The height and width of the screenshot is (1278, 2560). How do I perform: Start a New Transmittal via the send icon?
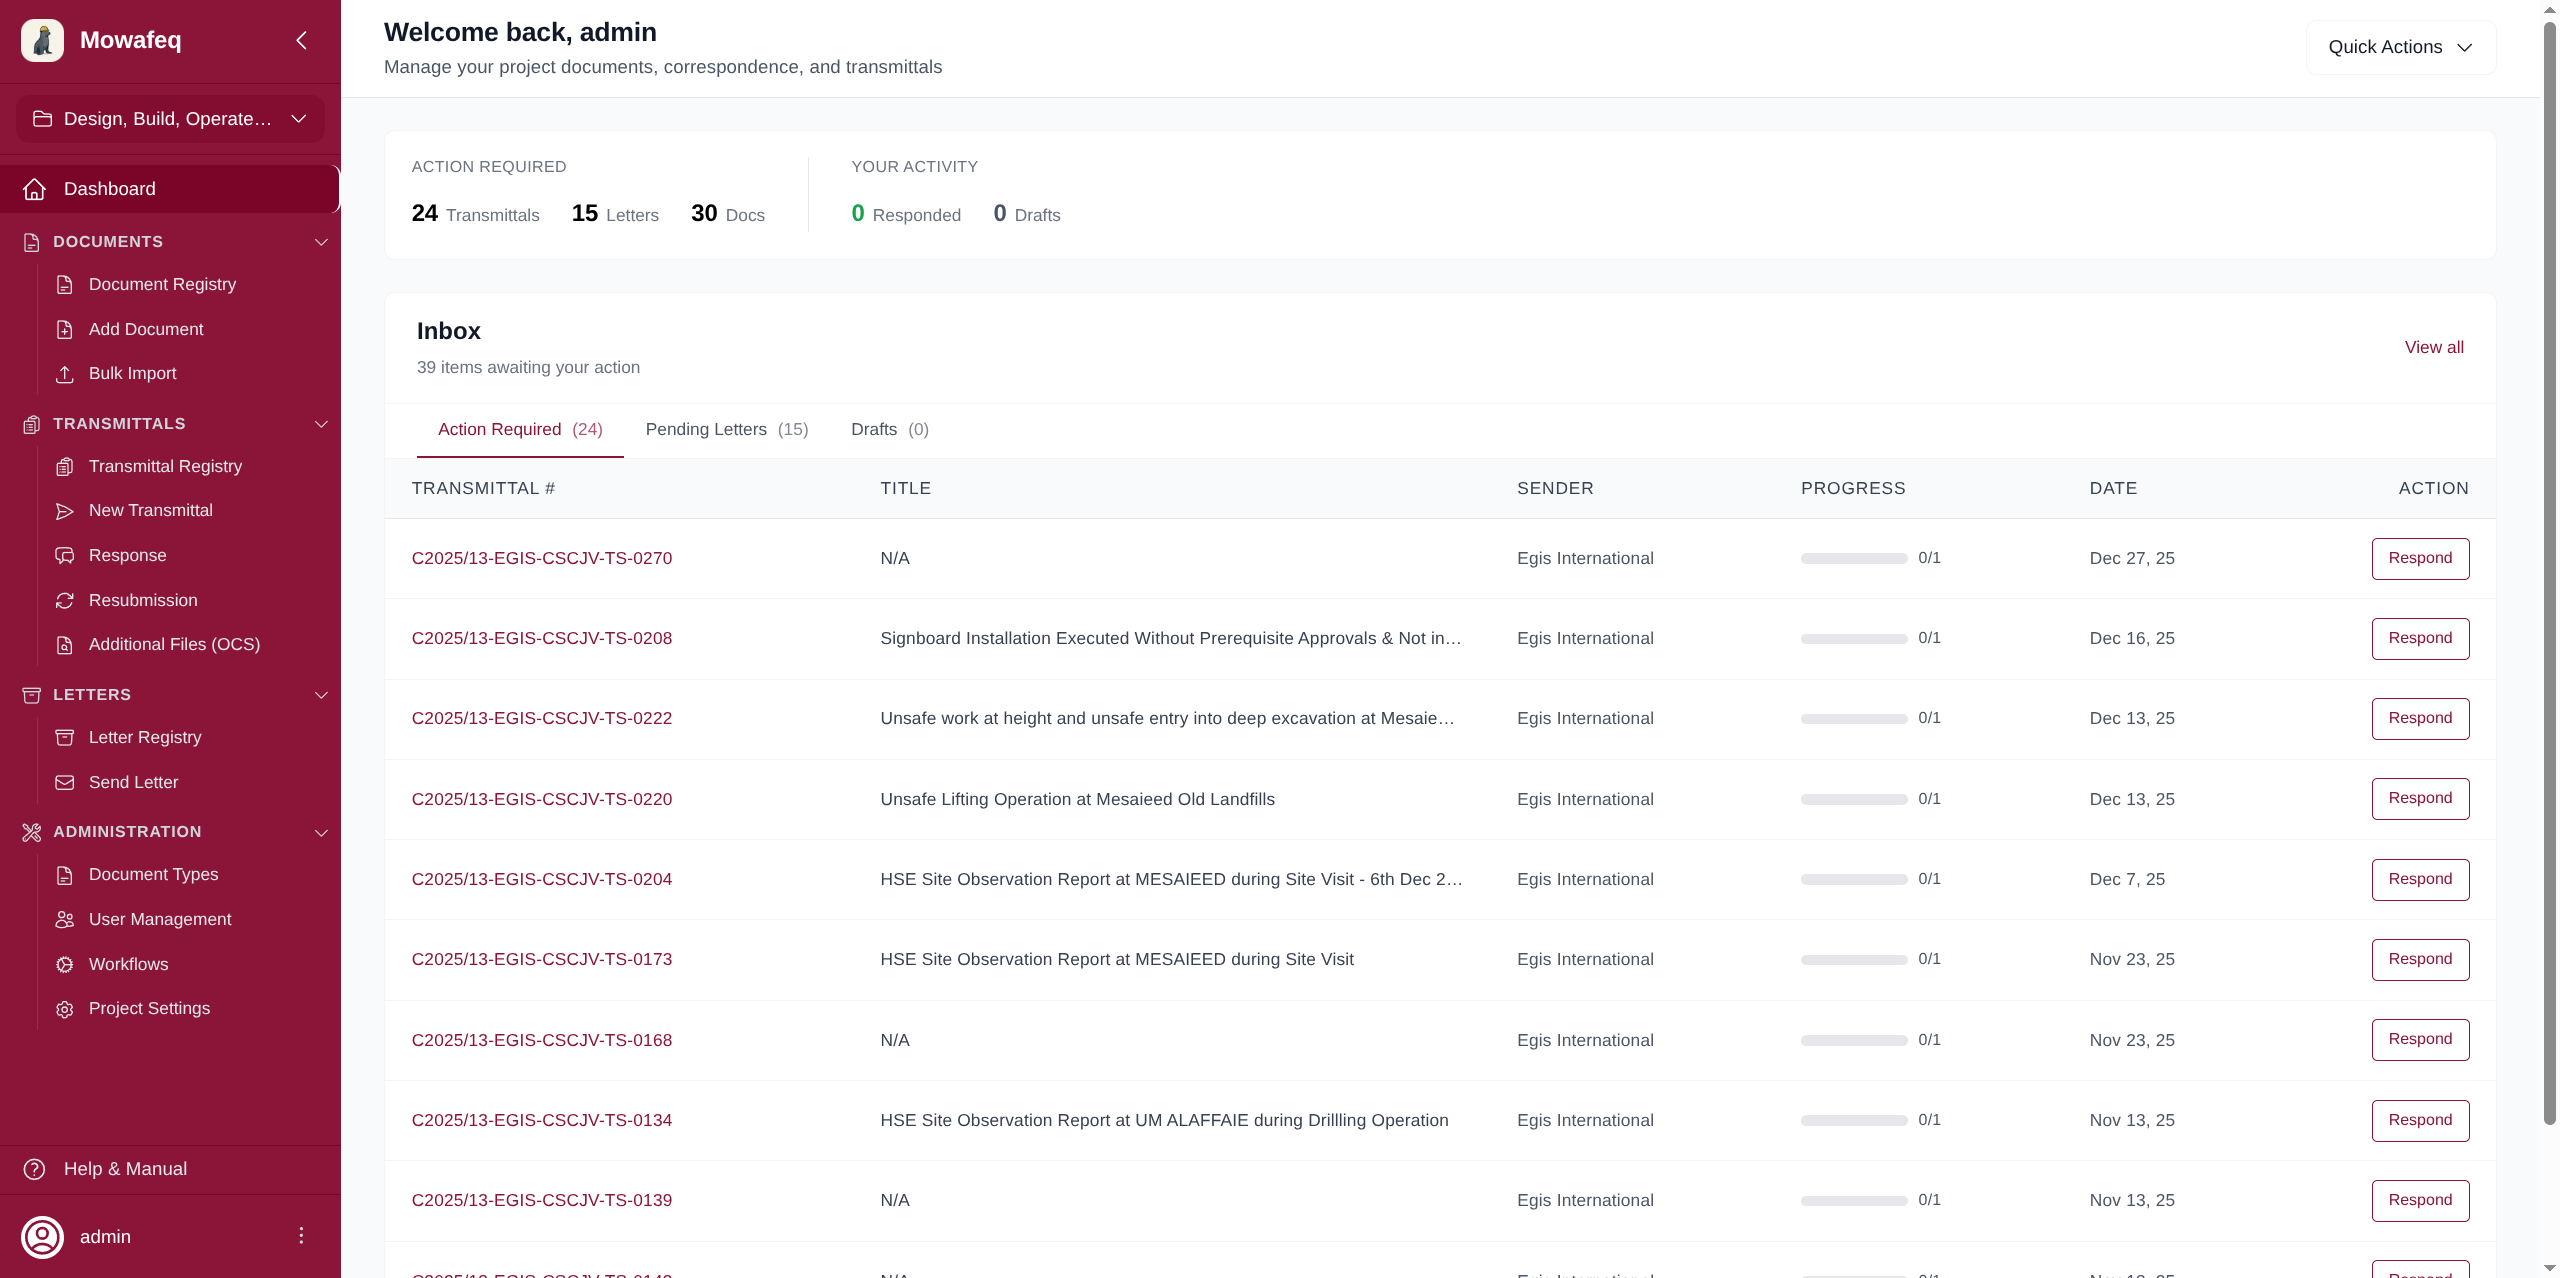click(64, 510)
